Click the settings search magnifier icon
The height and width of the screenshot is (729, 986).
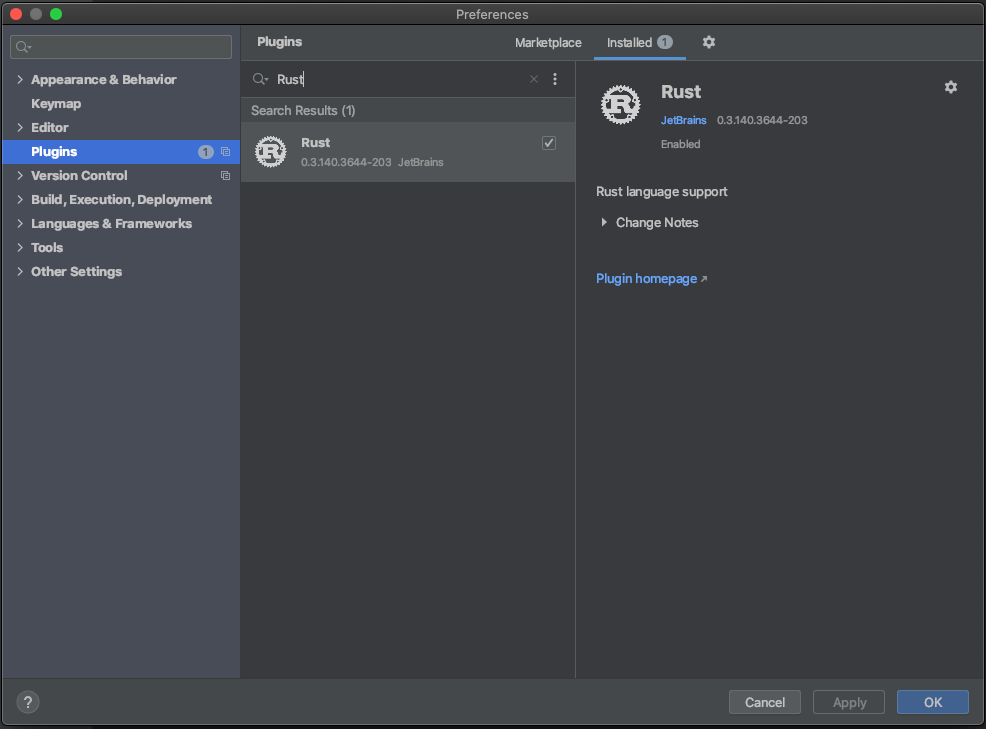coord(23,47)
